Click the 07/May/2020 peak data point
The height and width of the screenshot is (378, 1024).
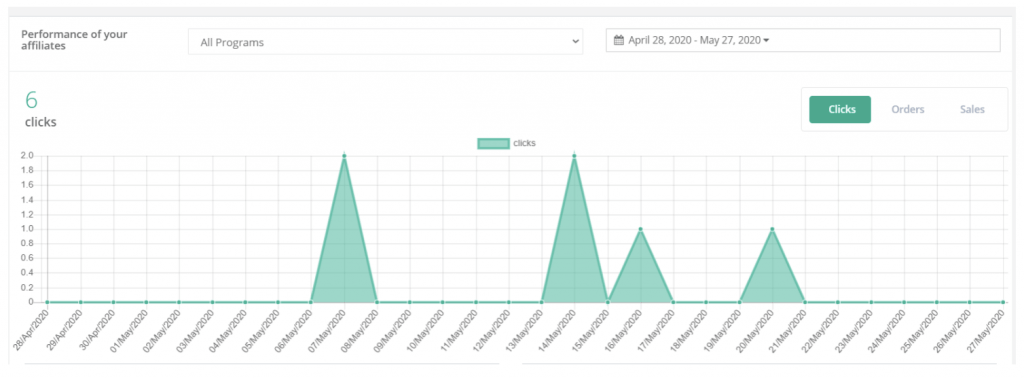344,156
